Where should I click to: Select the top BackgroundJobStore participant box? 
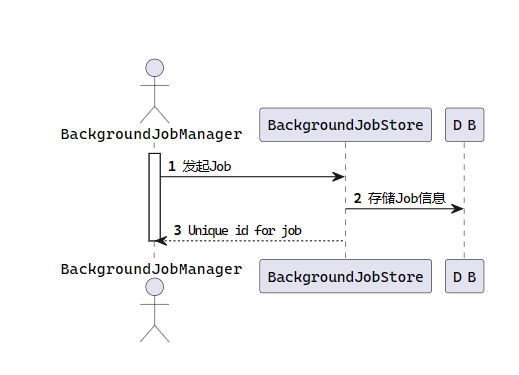(345, 125)
